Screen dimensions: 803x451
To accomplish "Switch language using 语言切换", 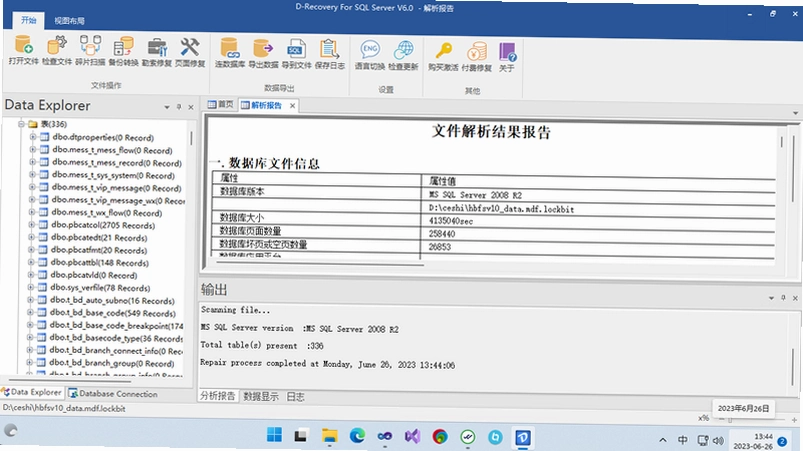I will coord(370,55).
